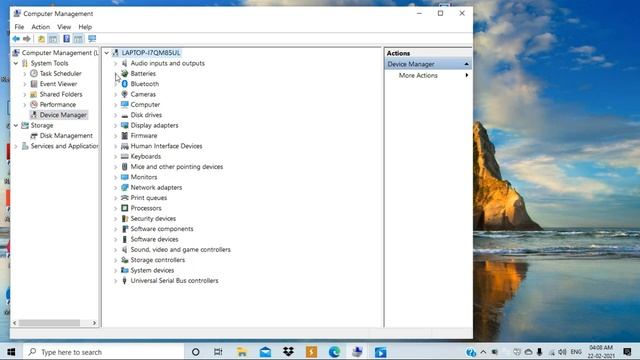Image resolution: width=640 pixels, height=360 pixels.
Task: Click the Forward arrow toolbar icon
Action: click(x=27, y=39)
